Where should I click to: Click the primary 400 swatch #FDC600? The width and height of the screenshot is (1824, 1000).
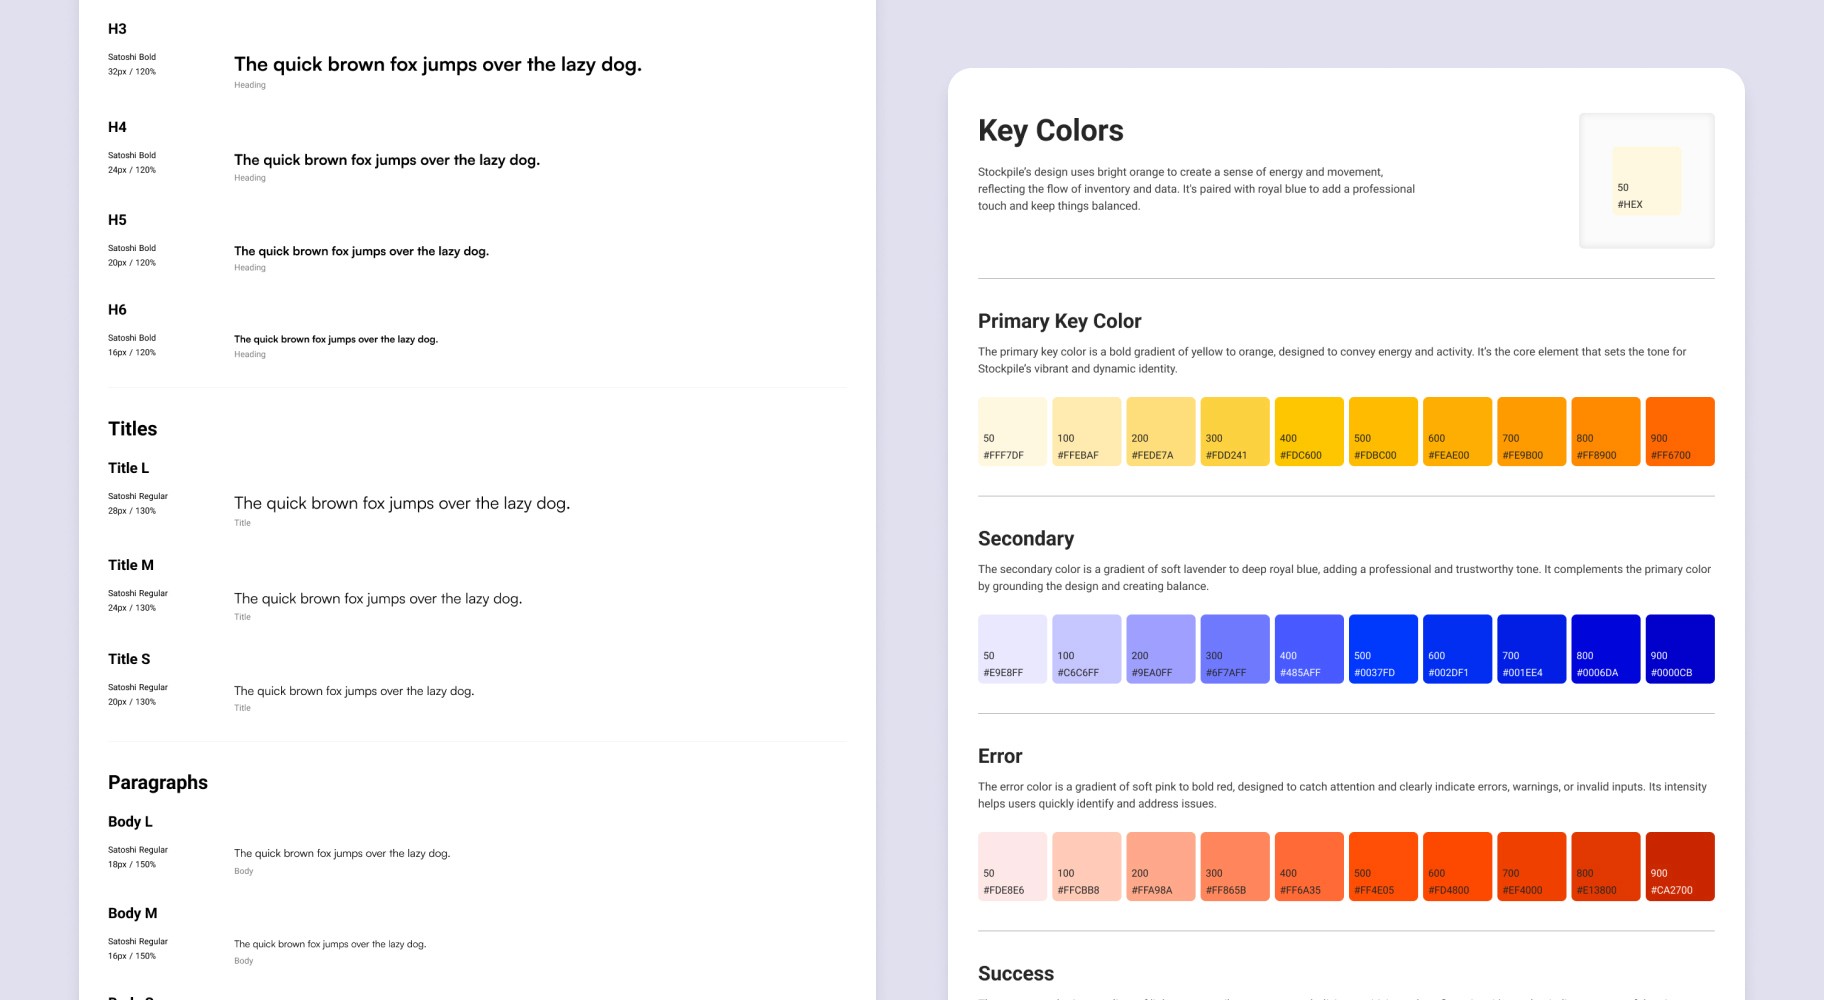click(x=1309, y=431)
